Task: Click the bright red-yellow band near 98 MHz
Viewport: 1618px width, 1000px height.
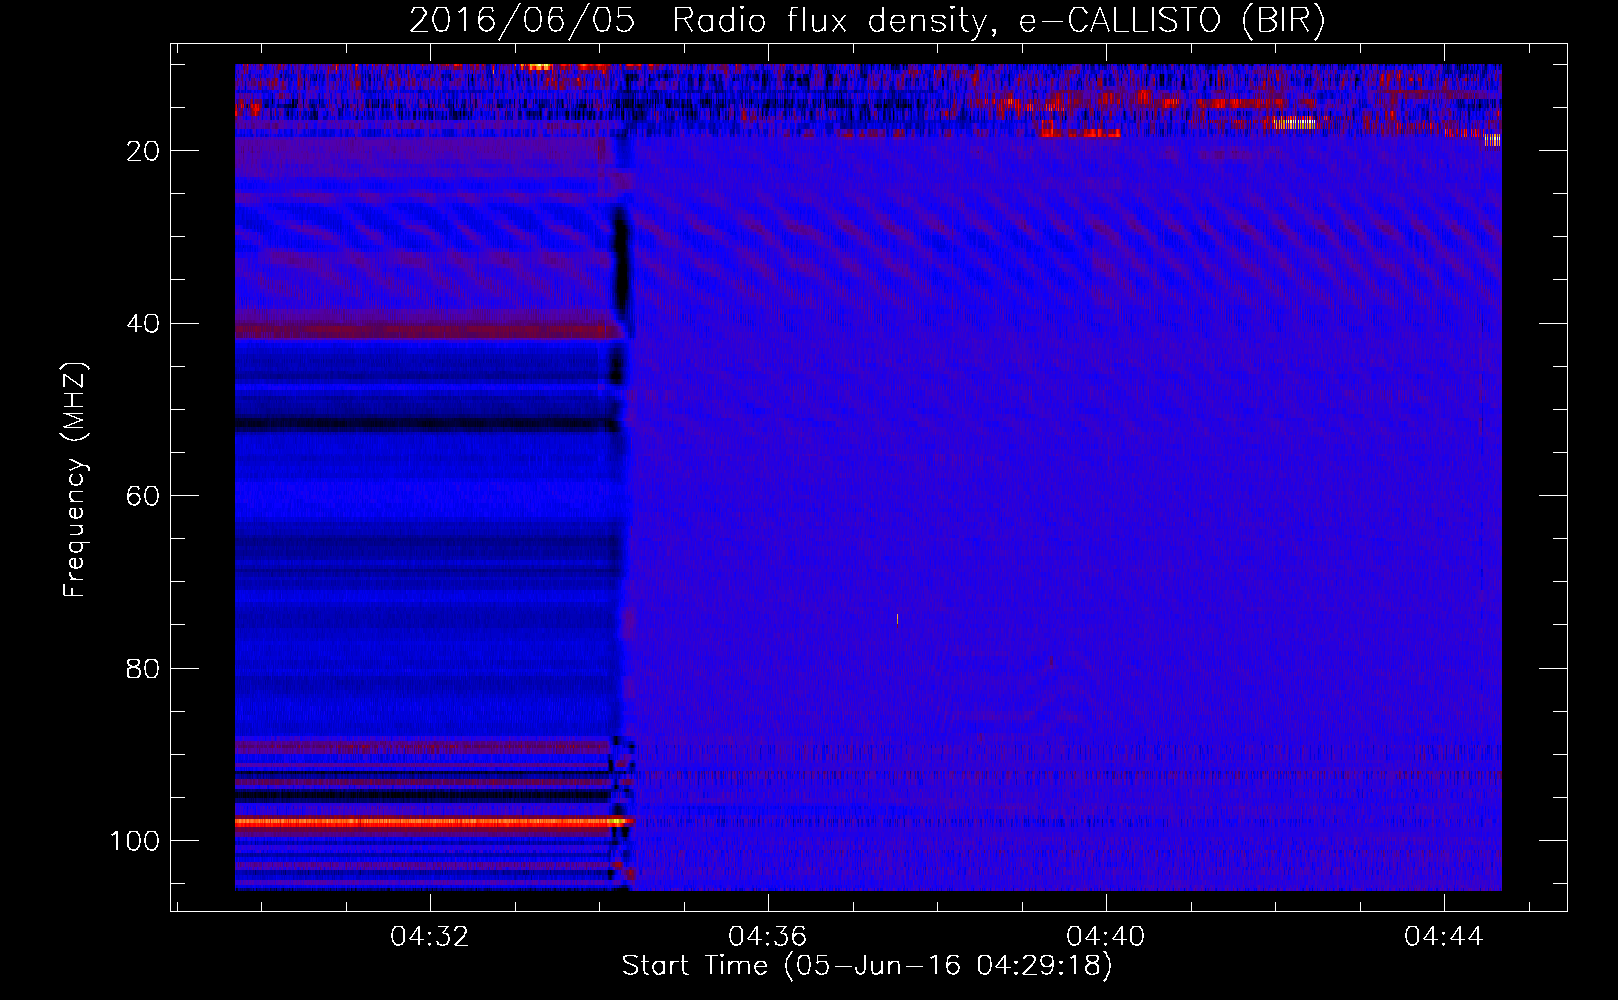Action: (x=432, y=822)
